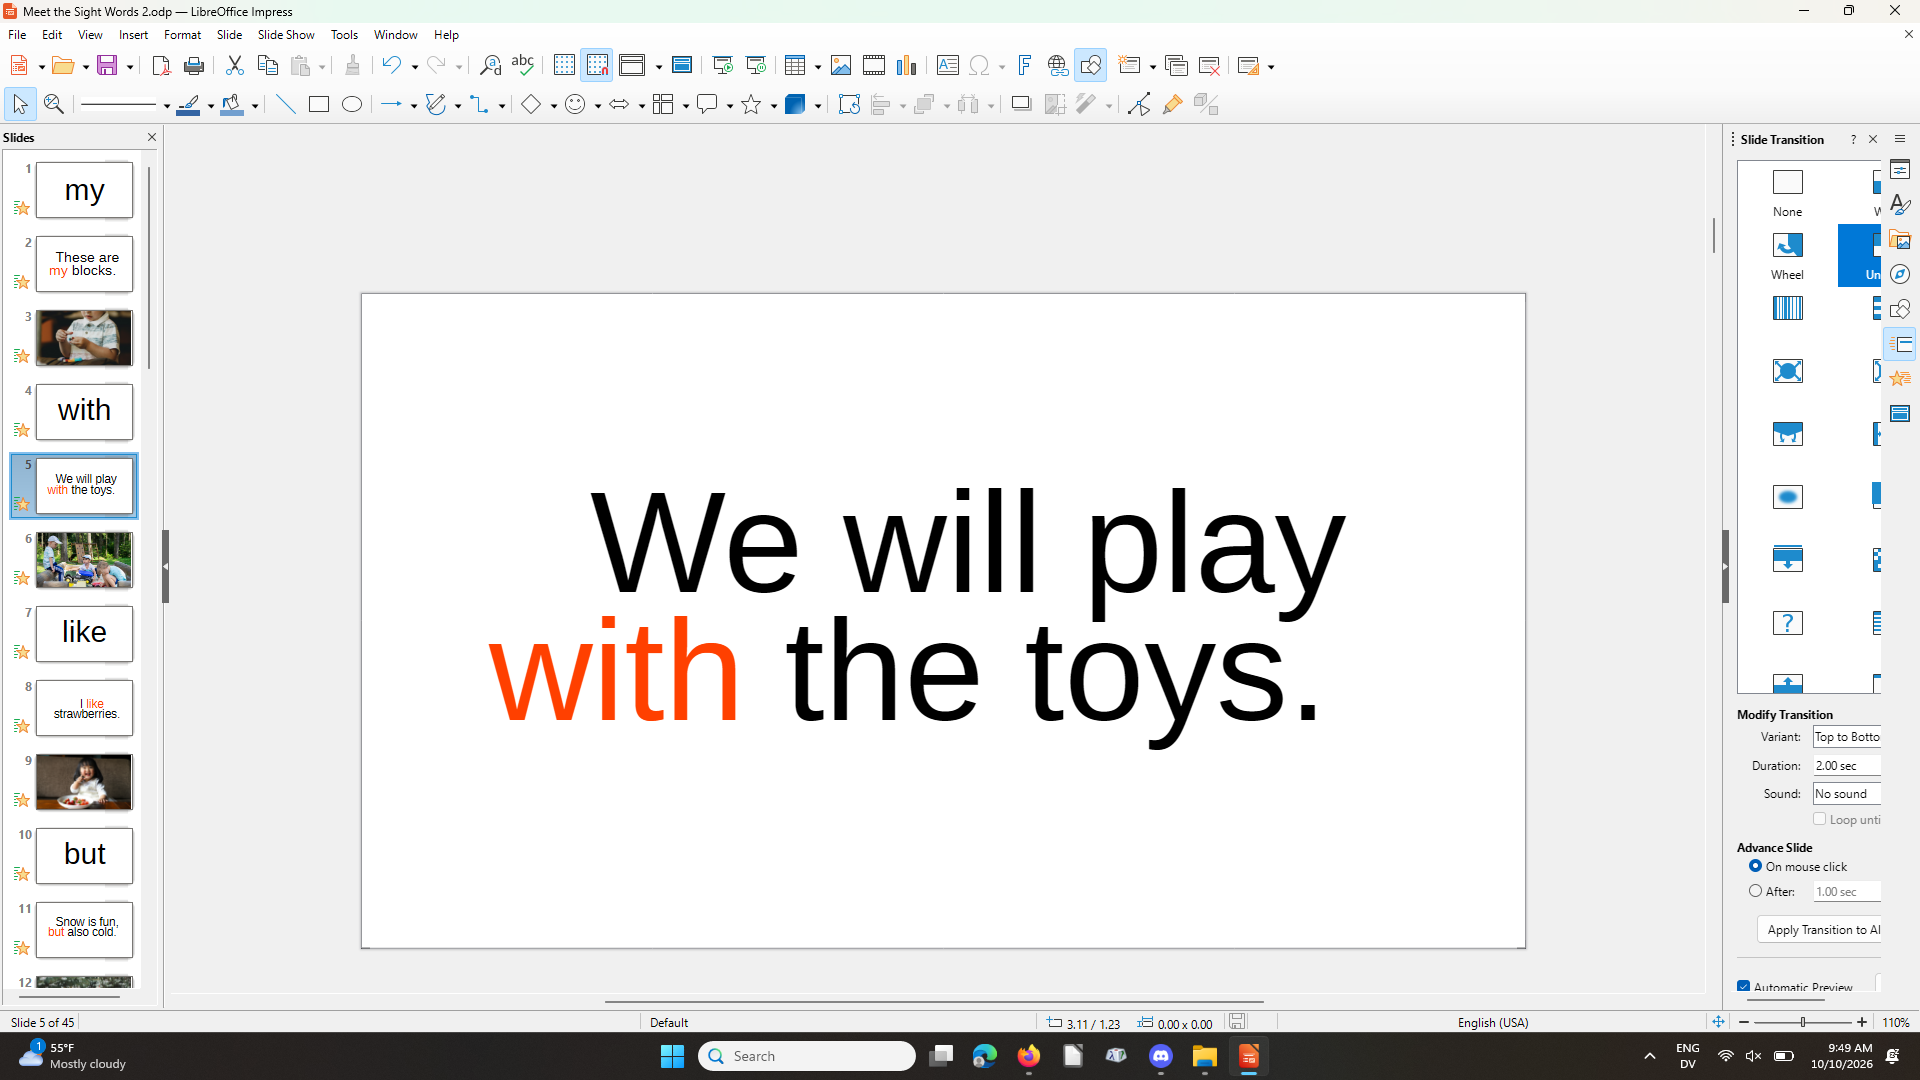1920x1080 pixels.
Task: Open Animation deck in sidebar
Action: pos(1901,378)
